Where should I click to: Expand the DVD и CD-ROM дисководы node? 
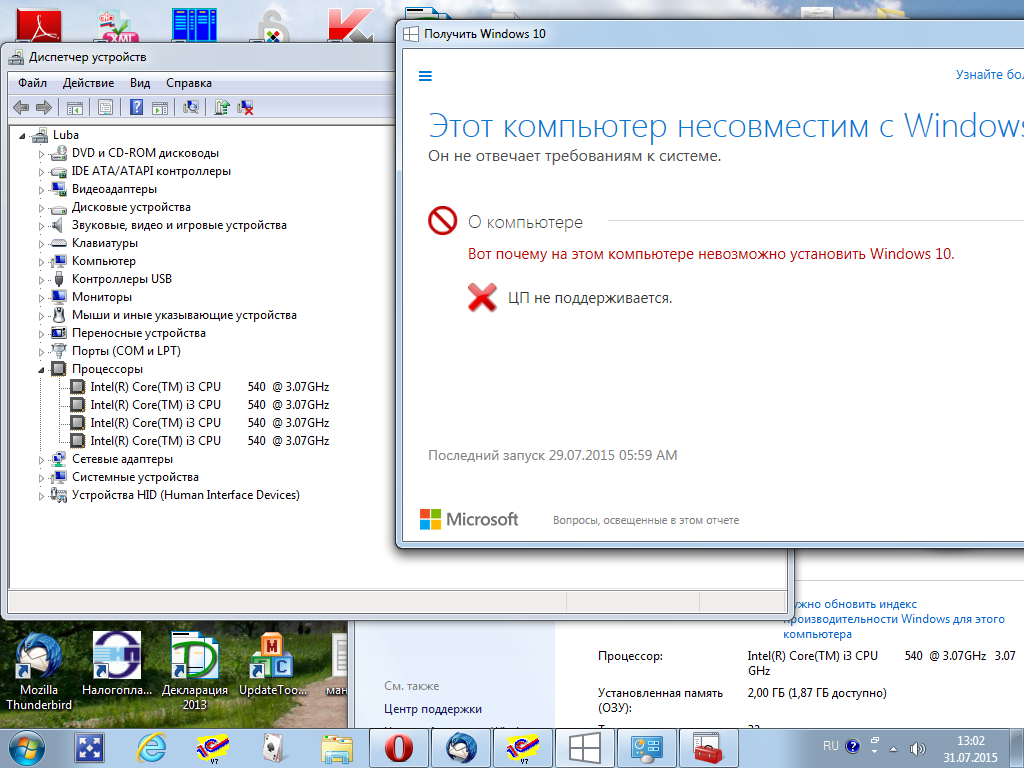tap(41, 154)
